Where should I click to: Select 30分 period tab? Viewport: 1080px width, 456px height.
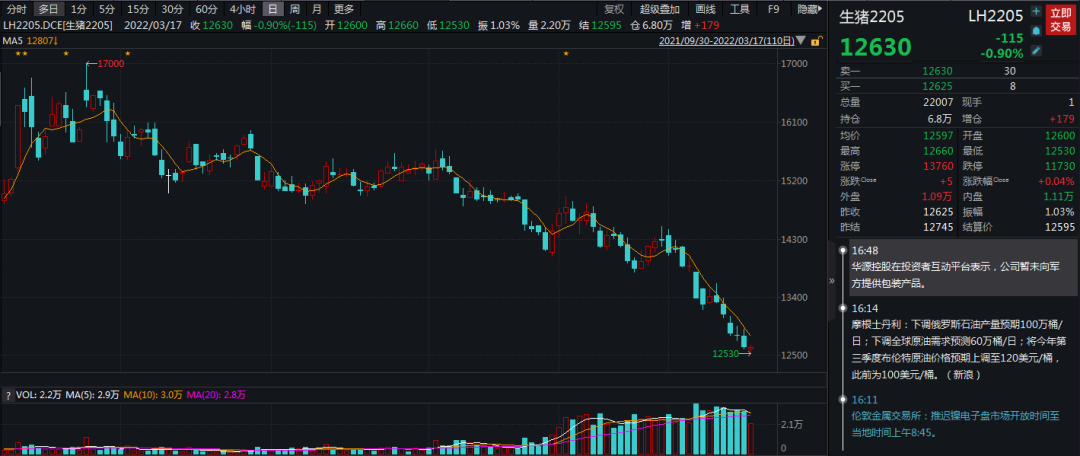point(172,10)
